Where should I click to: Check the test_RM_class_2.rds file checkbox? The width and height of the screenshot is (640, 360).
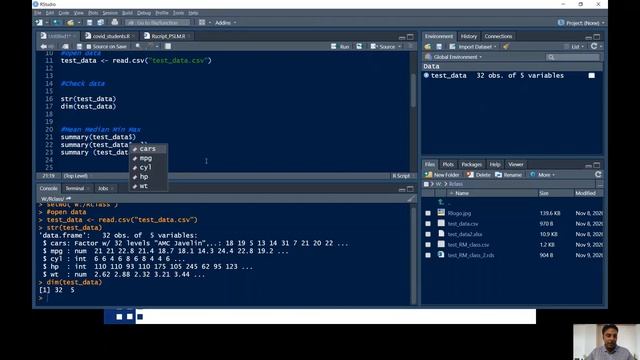(428, 255)
